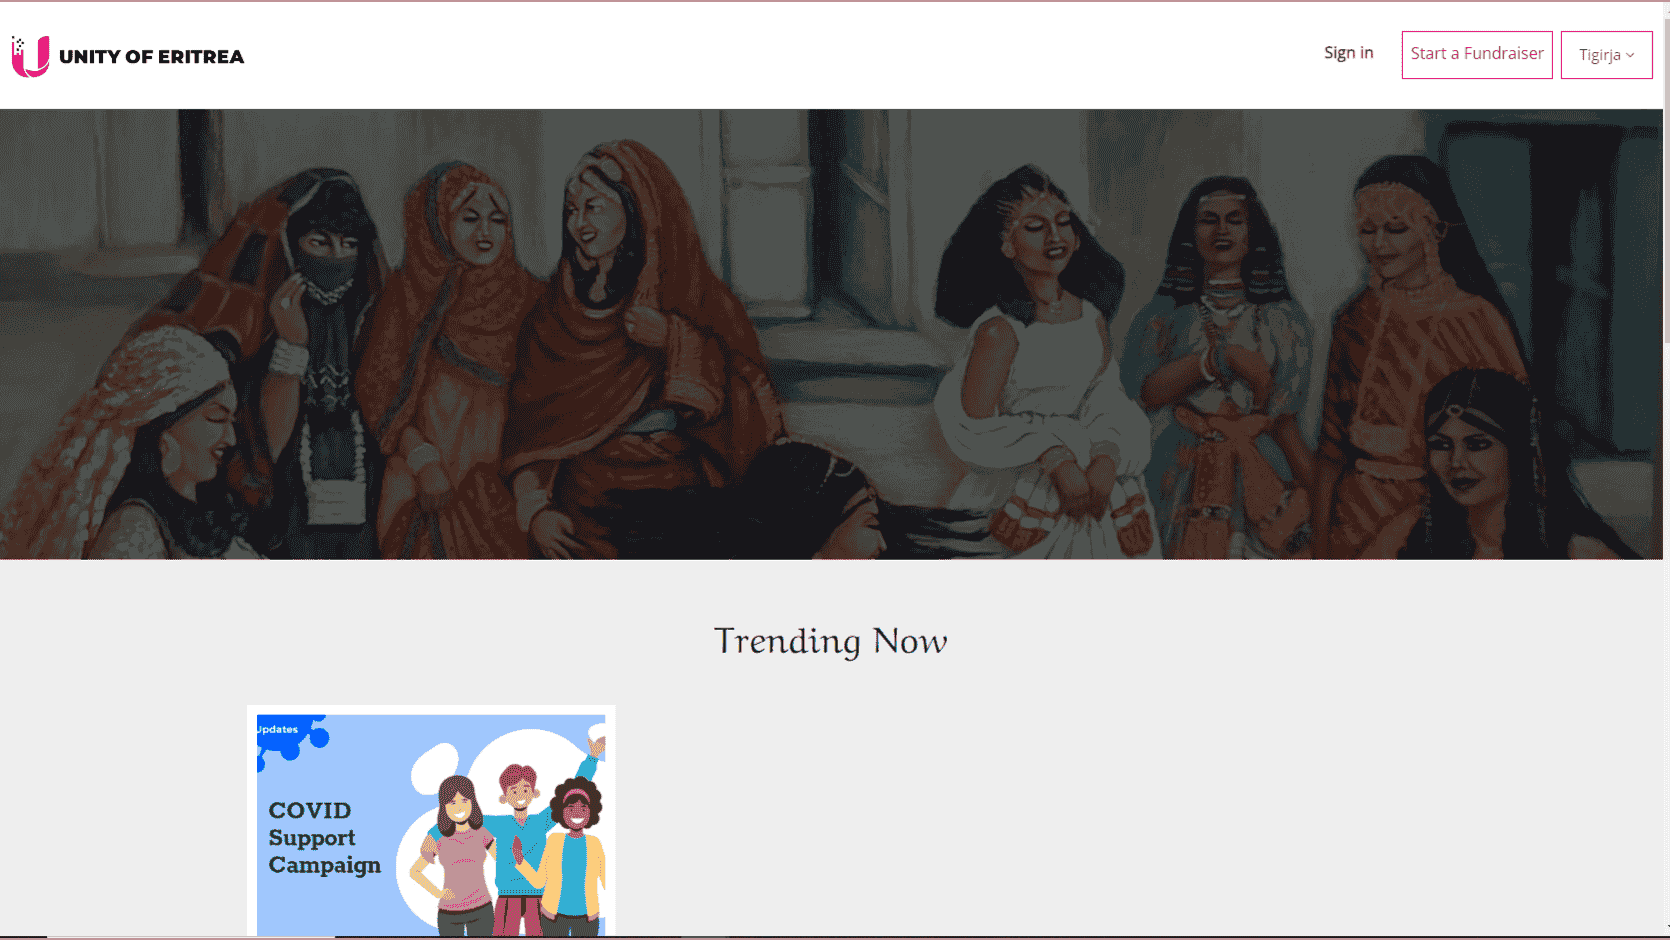1670x940 pixels.
Task: Open the Sign in page
Action: [1348, 53]
